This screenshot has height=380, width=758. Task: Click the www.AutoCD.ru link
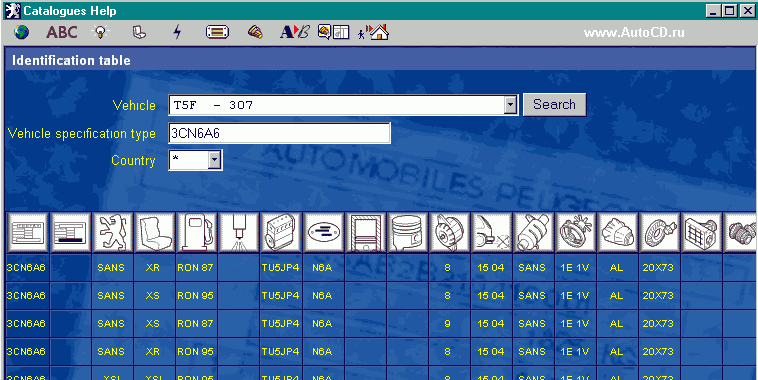point(634,33)
